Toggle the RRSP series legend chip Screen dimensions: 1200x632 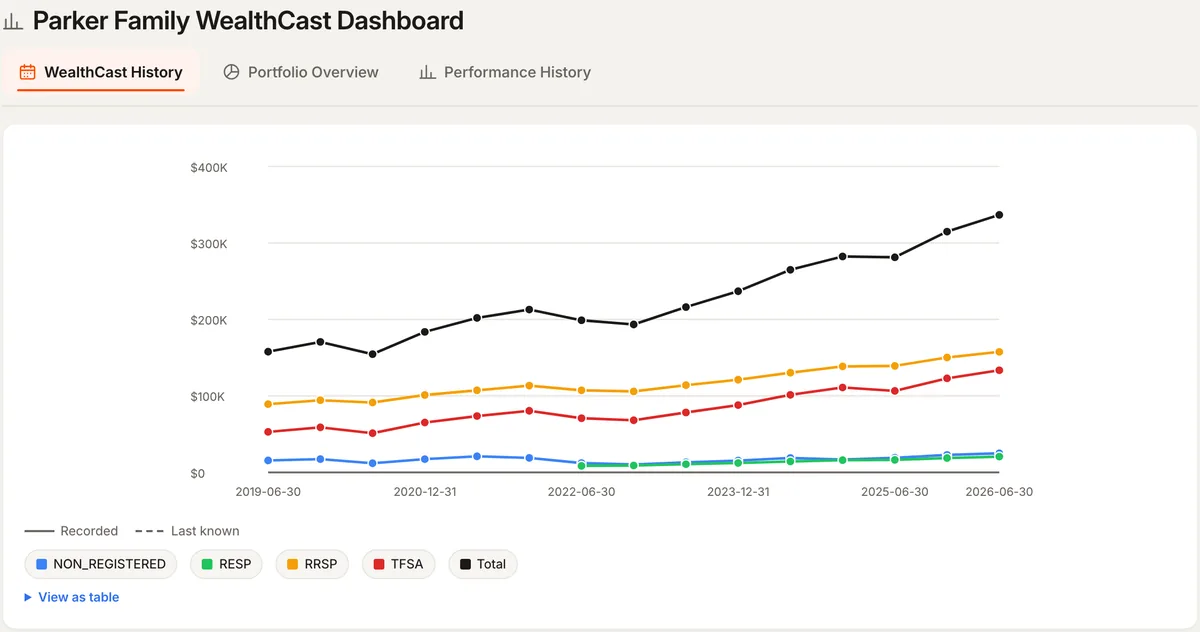pyautogui.click(x=312, y=564)
